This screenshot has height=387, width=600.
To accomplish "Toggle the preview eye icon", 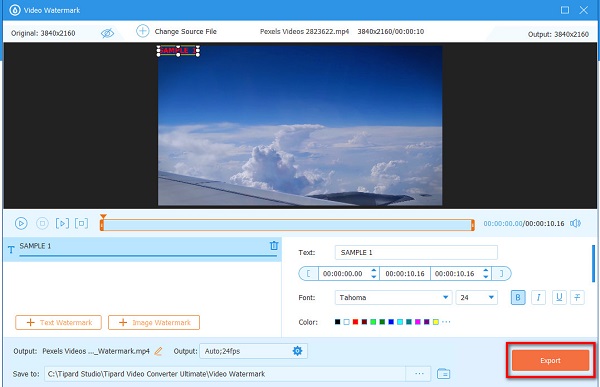I will pyautogui.click(x=107, y=33).
